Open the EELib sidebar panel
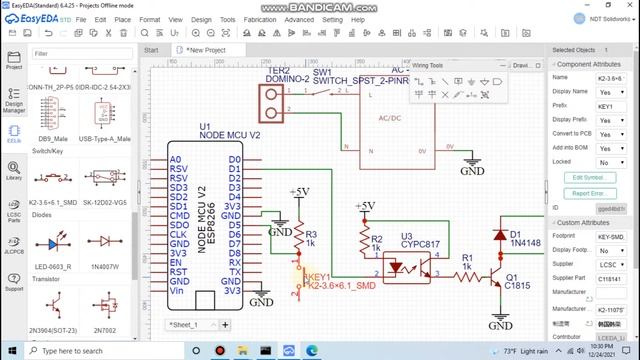This screenshot has width=640, height=360. click(14, 134)
